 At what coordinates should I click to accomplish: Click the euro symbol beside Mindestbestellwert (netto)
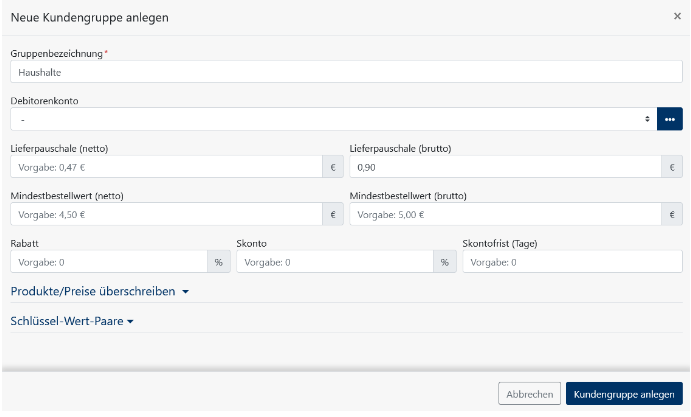[x=333, y=214]
